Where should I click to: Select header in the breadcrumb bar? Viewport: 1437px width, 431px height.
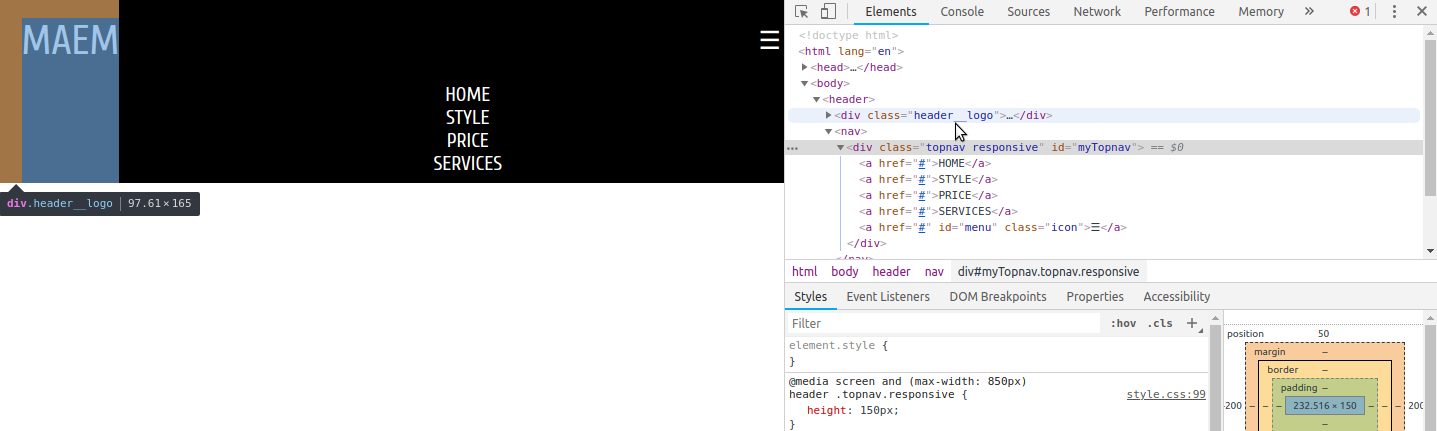(891, 272)
